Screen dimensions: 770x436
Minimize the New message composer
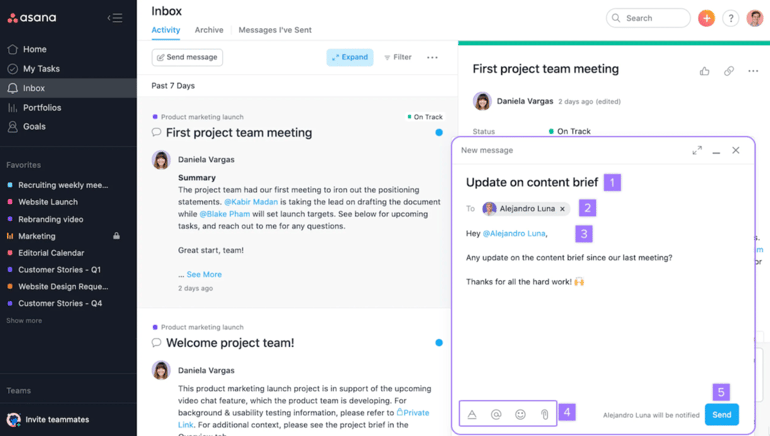716,151
